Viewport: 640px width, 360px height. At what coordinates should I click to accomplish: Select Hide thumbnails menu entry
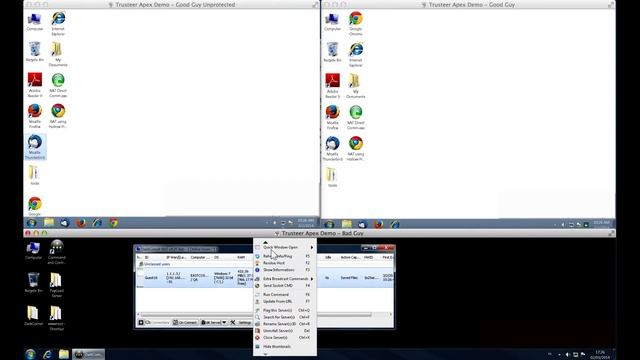(x=284, y=347)
